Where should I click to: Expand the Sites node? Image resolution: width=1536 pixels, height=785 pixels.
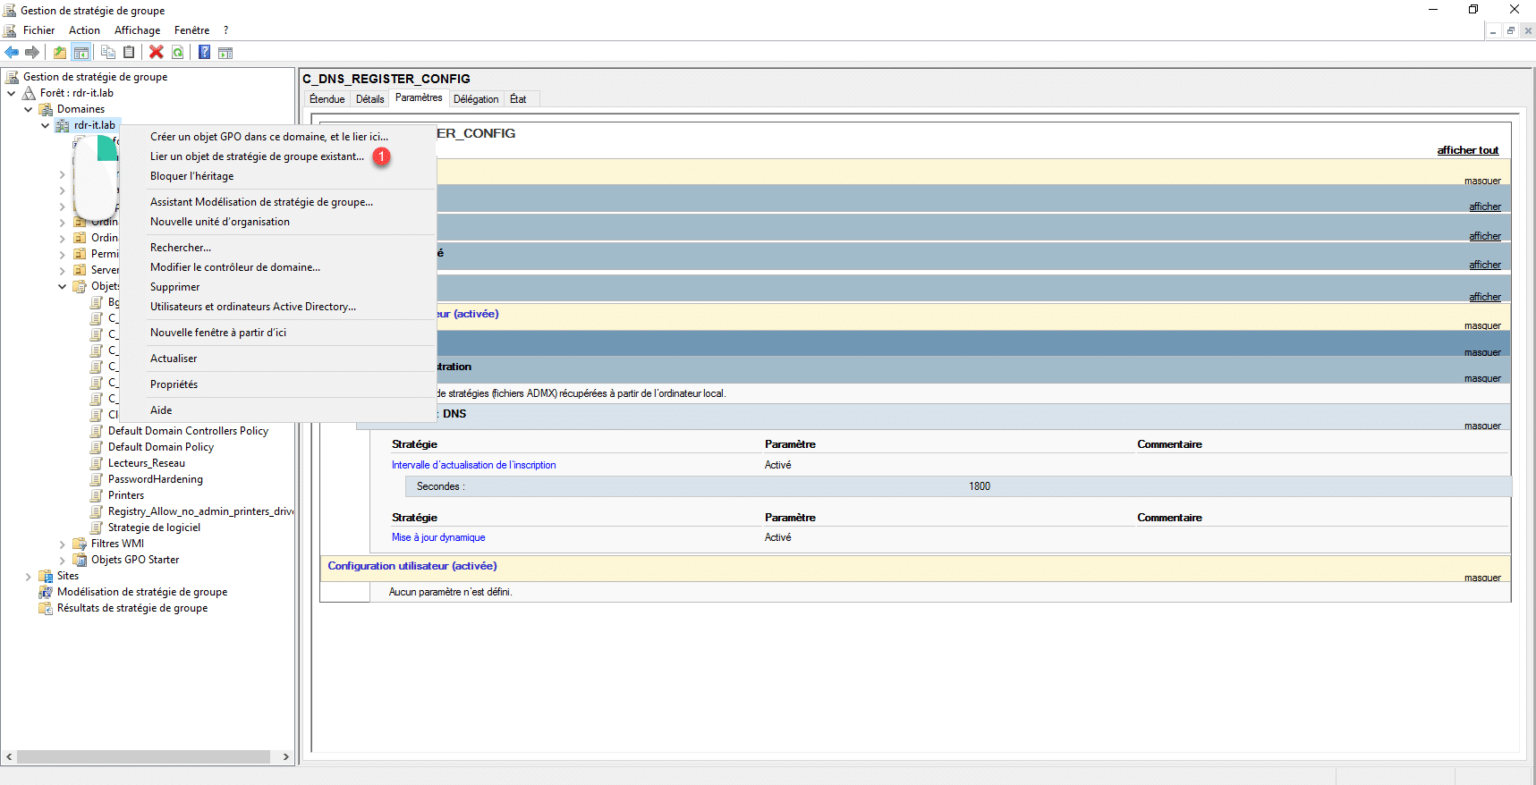click(28, 576)
